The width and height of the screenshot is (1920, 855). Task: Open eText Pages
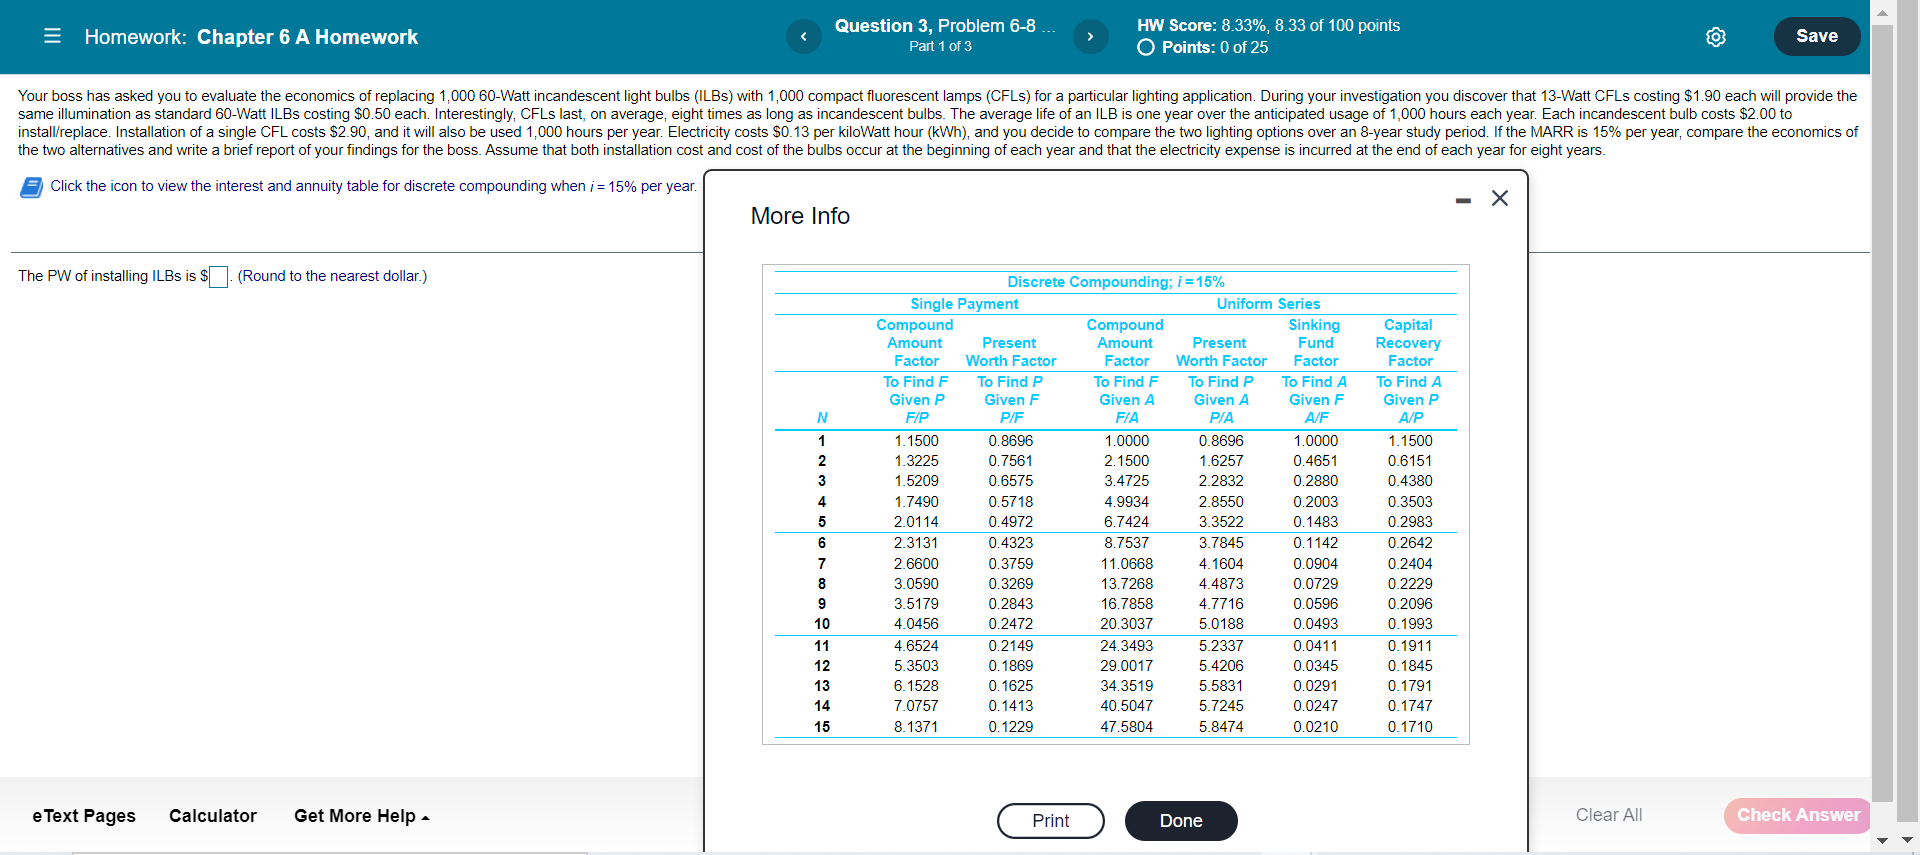84,816
